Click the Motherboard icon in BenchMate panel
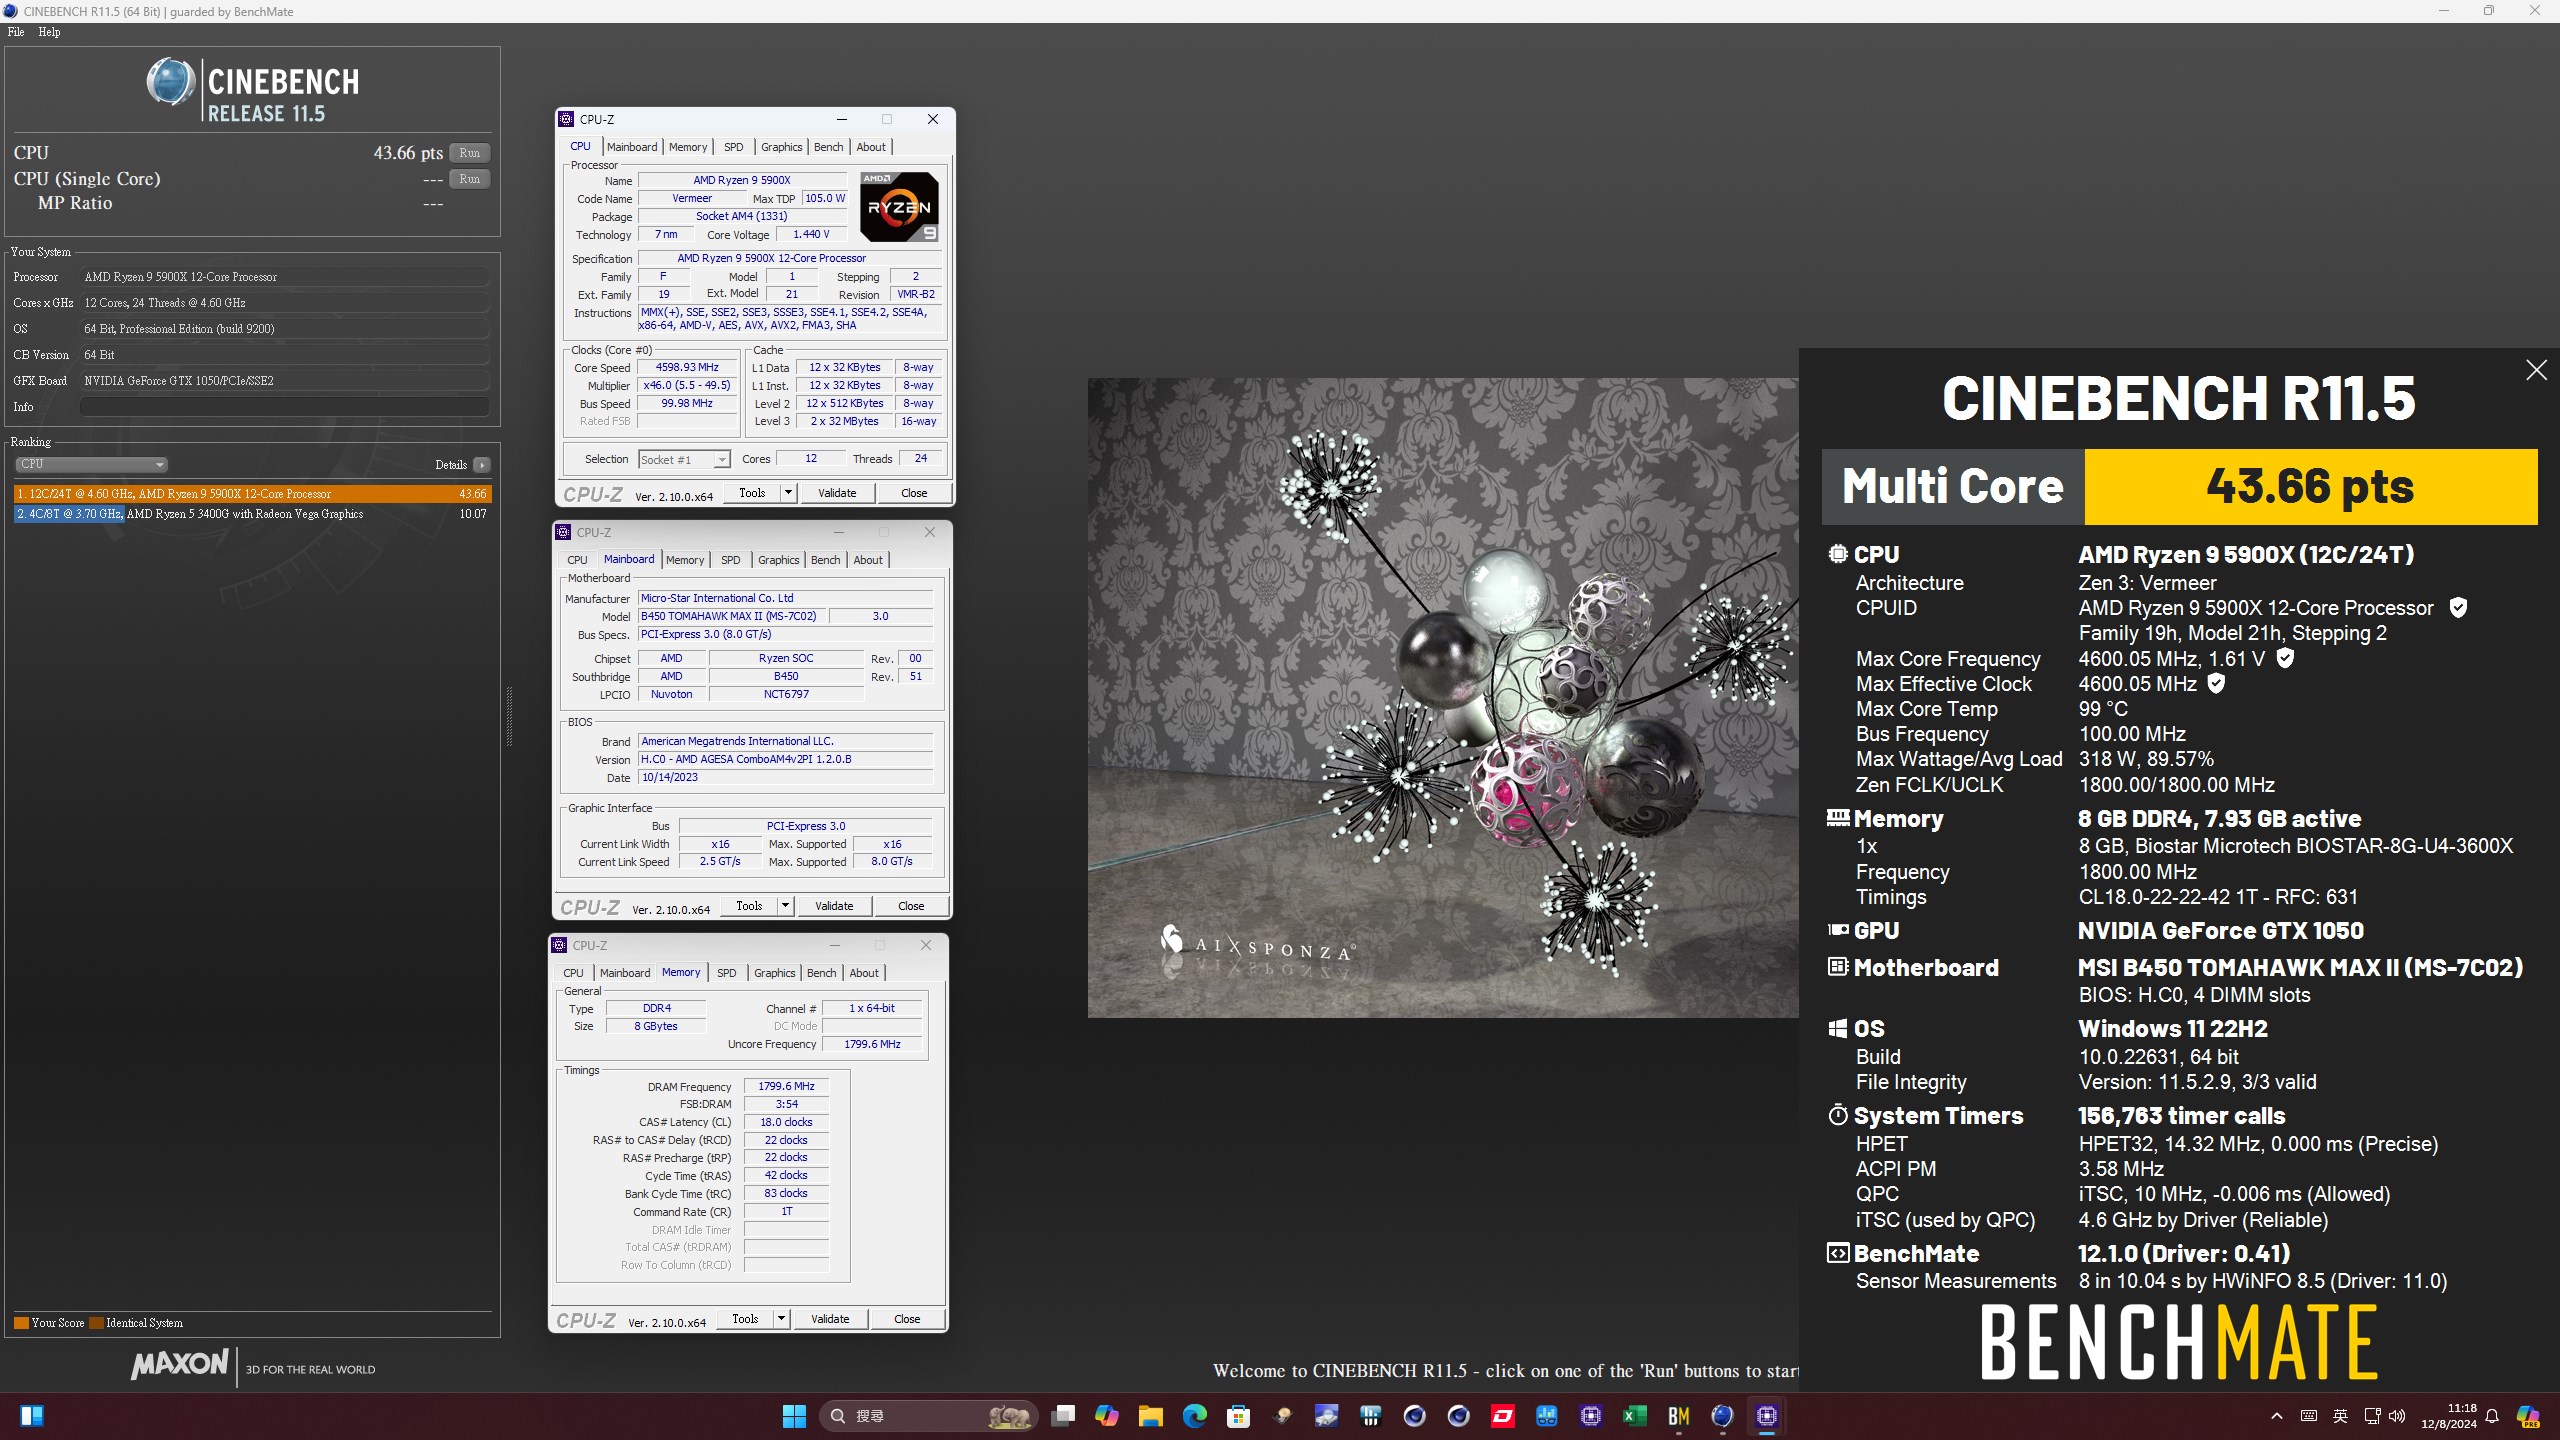 [1838, 967]
